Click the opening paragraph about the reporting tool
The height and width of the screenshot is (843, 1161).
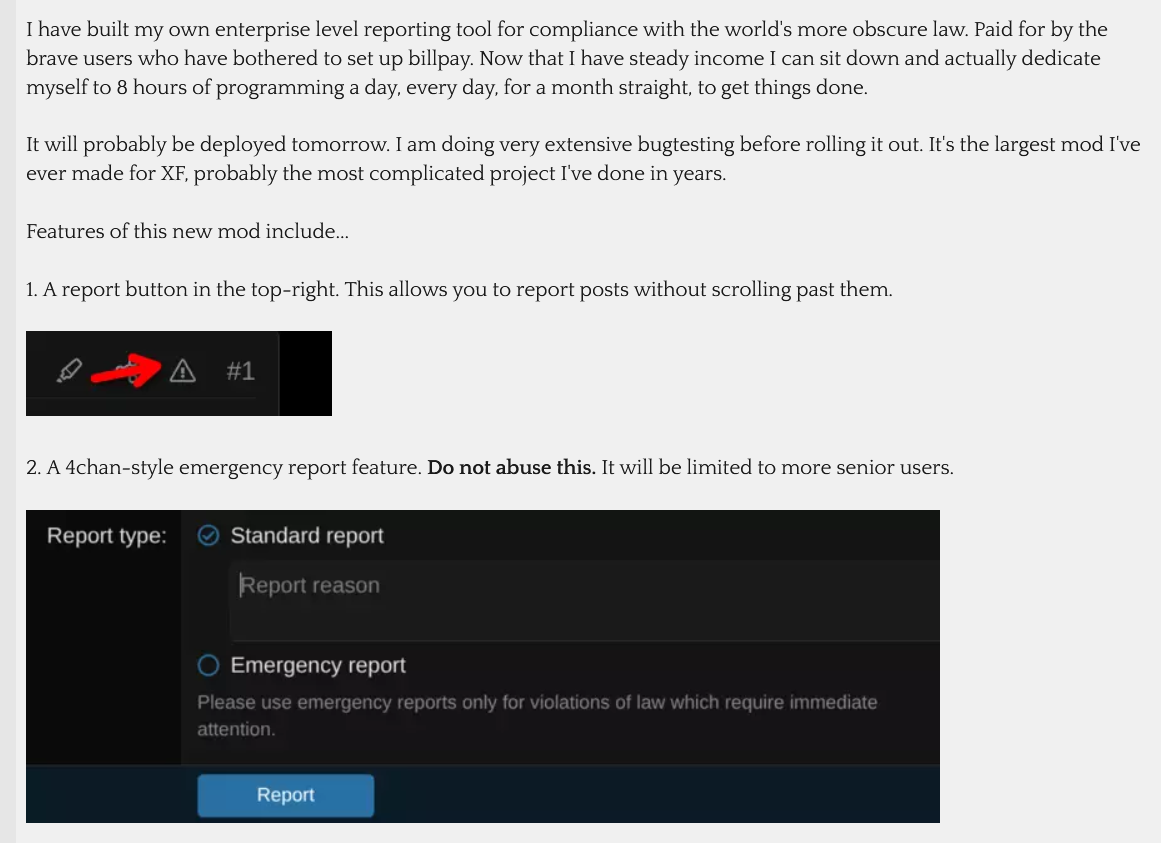(x=566, y=58)
